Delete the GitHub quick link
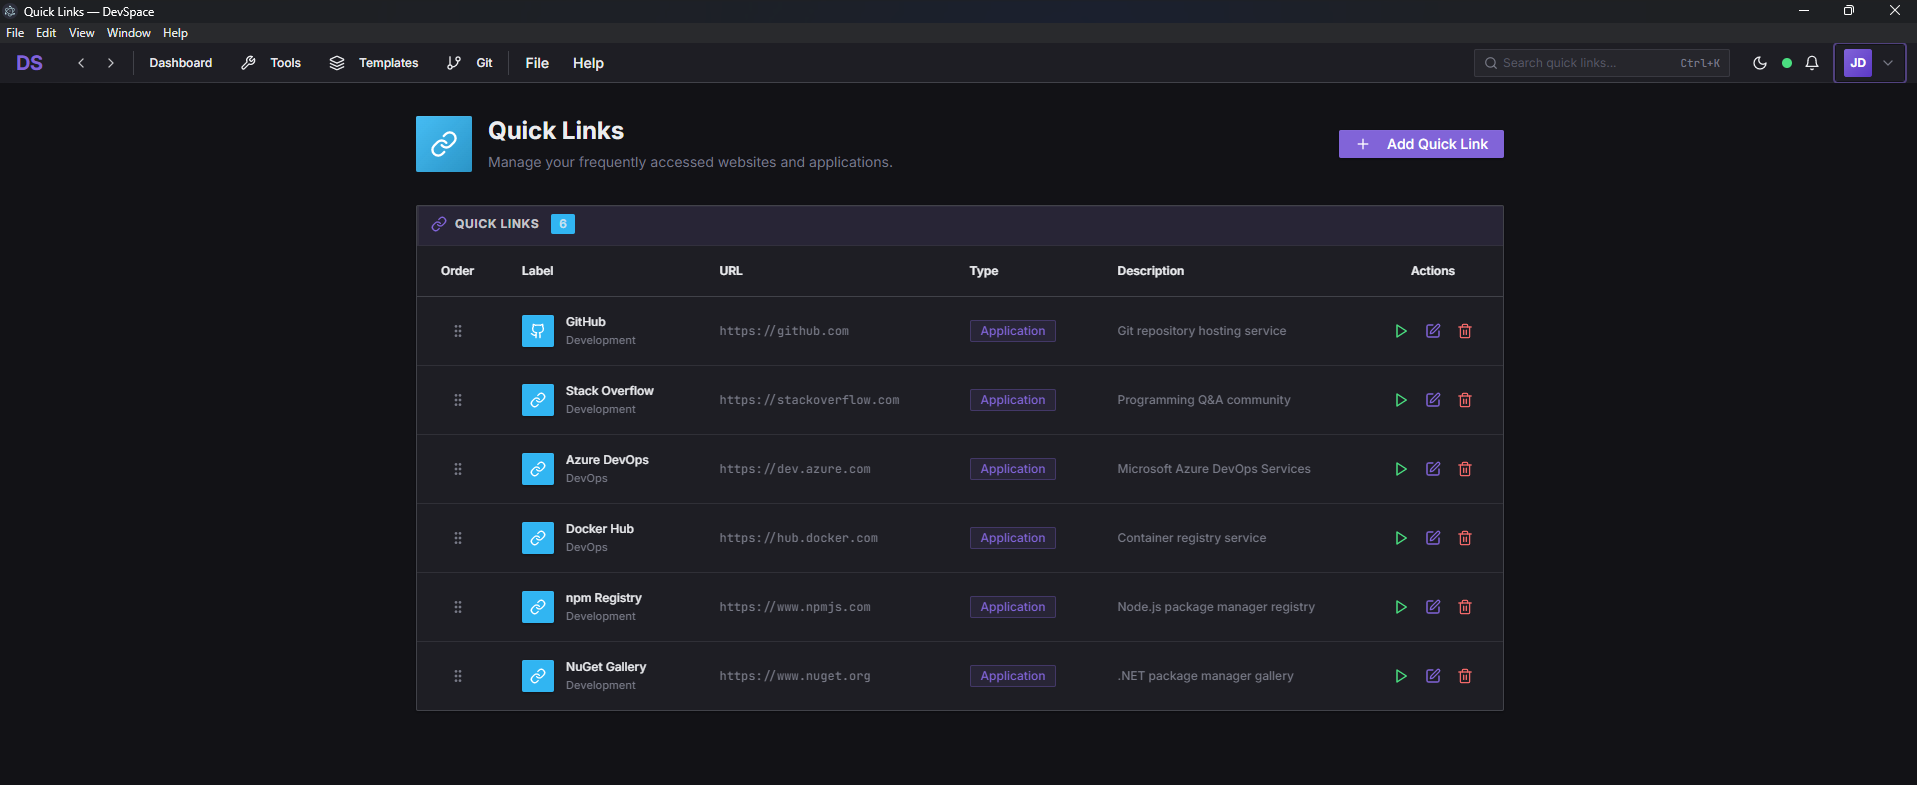 [x=1465, y=331]
